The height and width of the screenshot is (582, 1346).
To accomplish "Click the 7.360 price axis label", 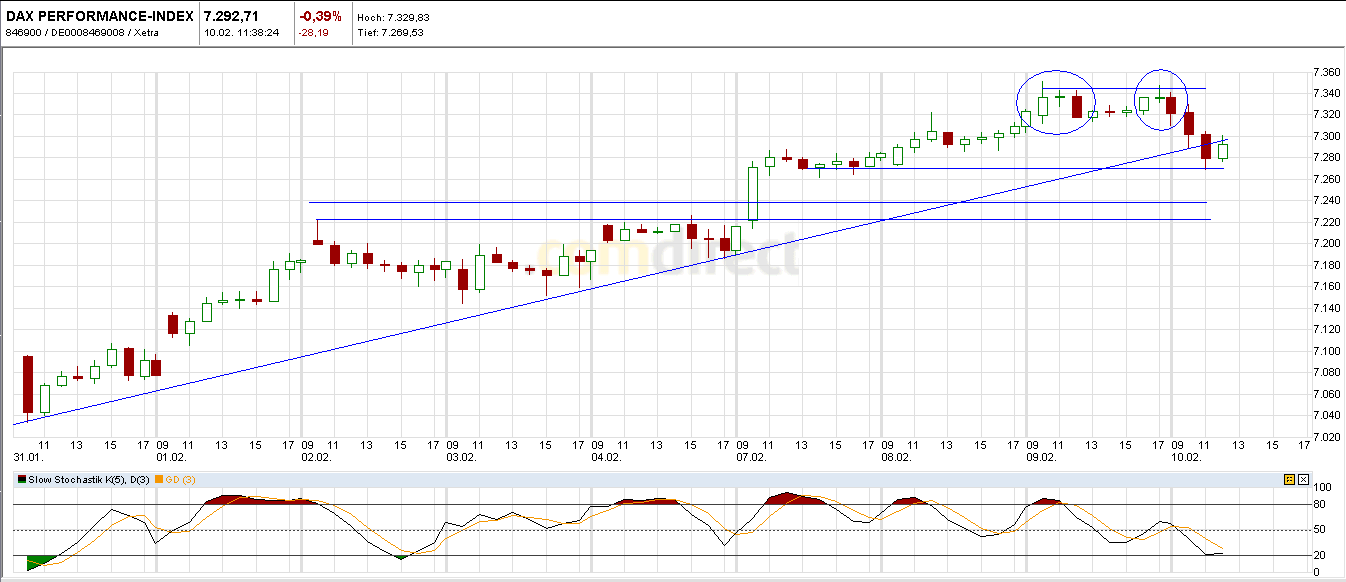I will coord(1325,72).
